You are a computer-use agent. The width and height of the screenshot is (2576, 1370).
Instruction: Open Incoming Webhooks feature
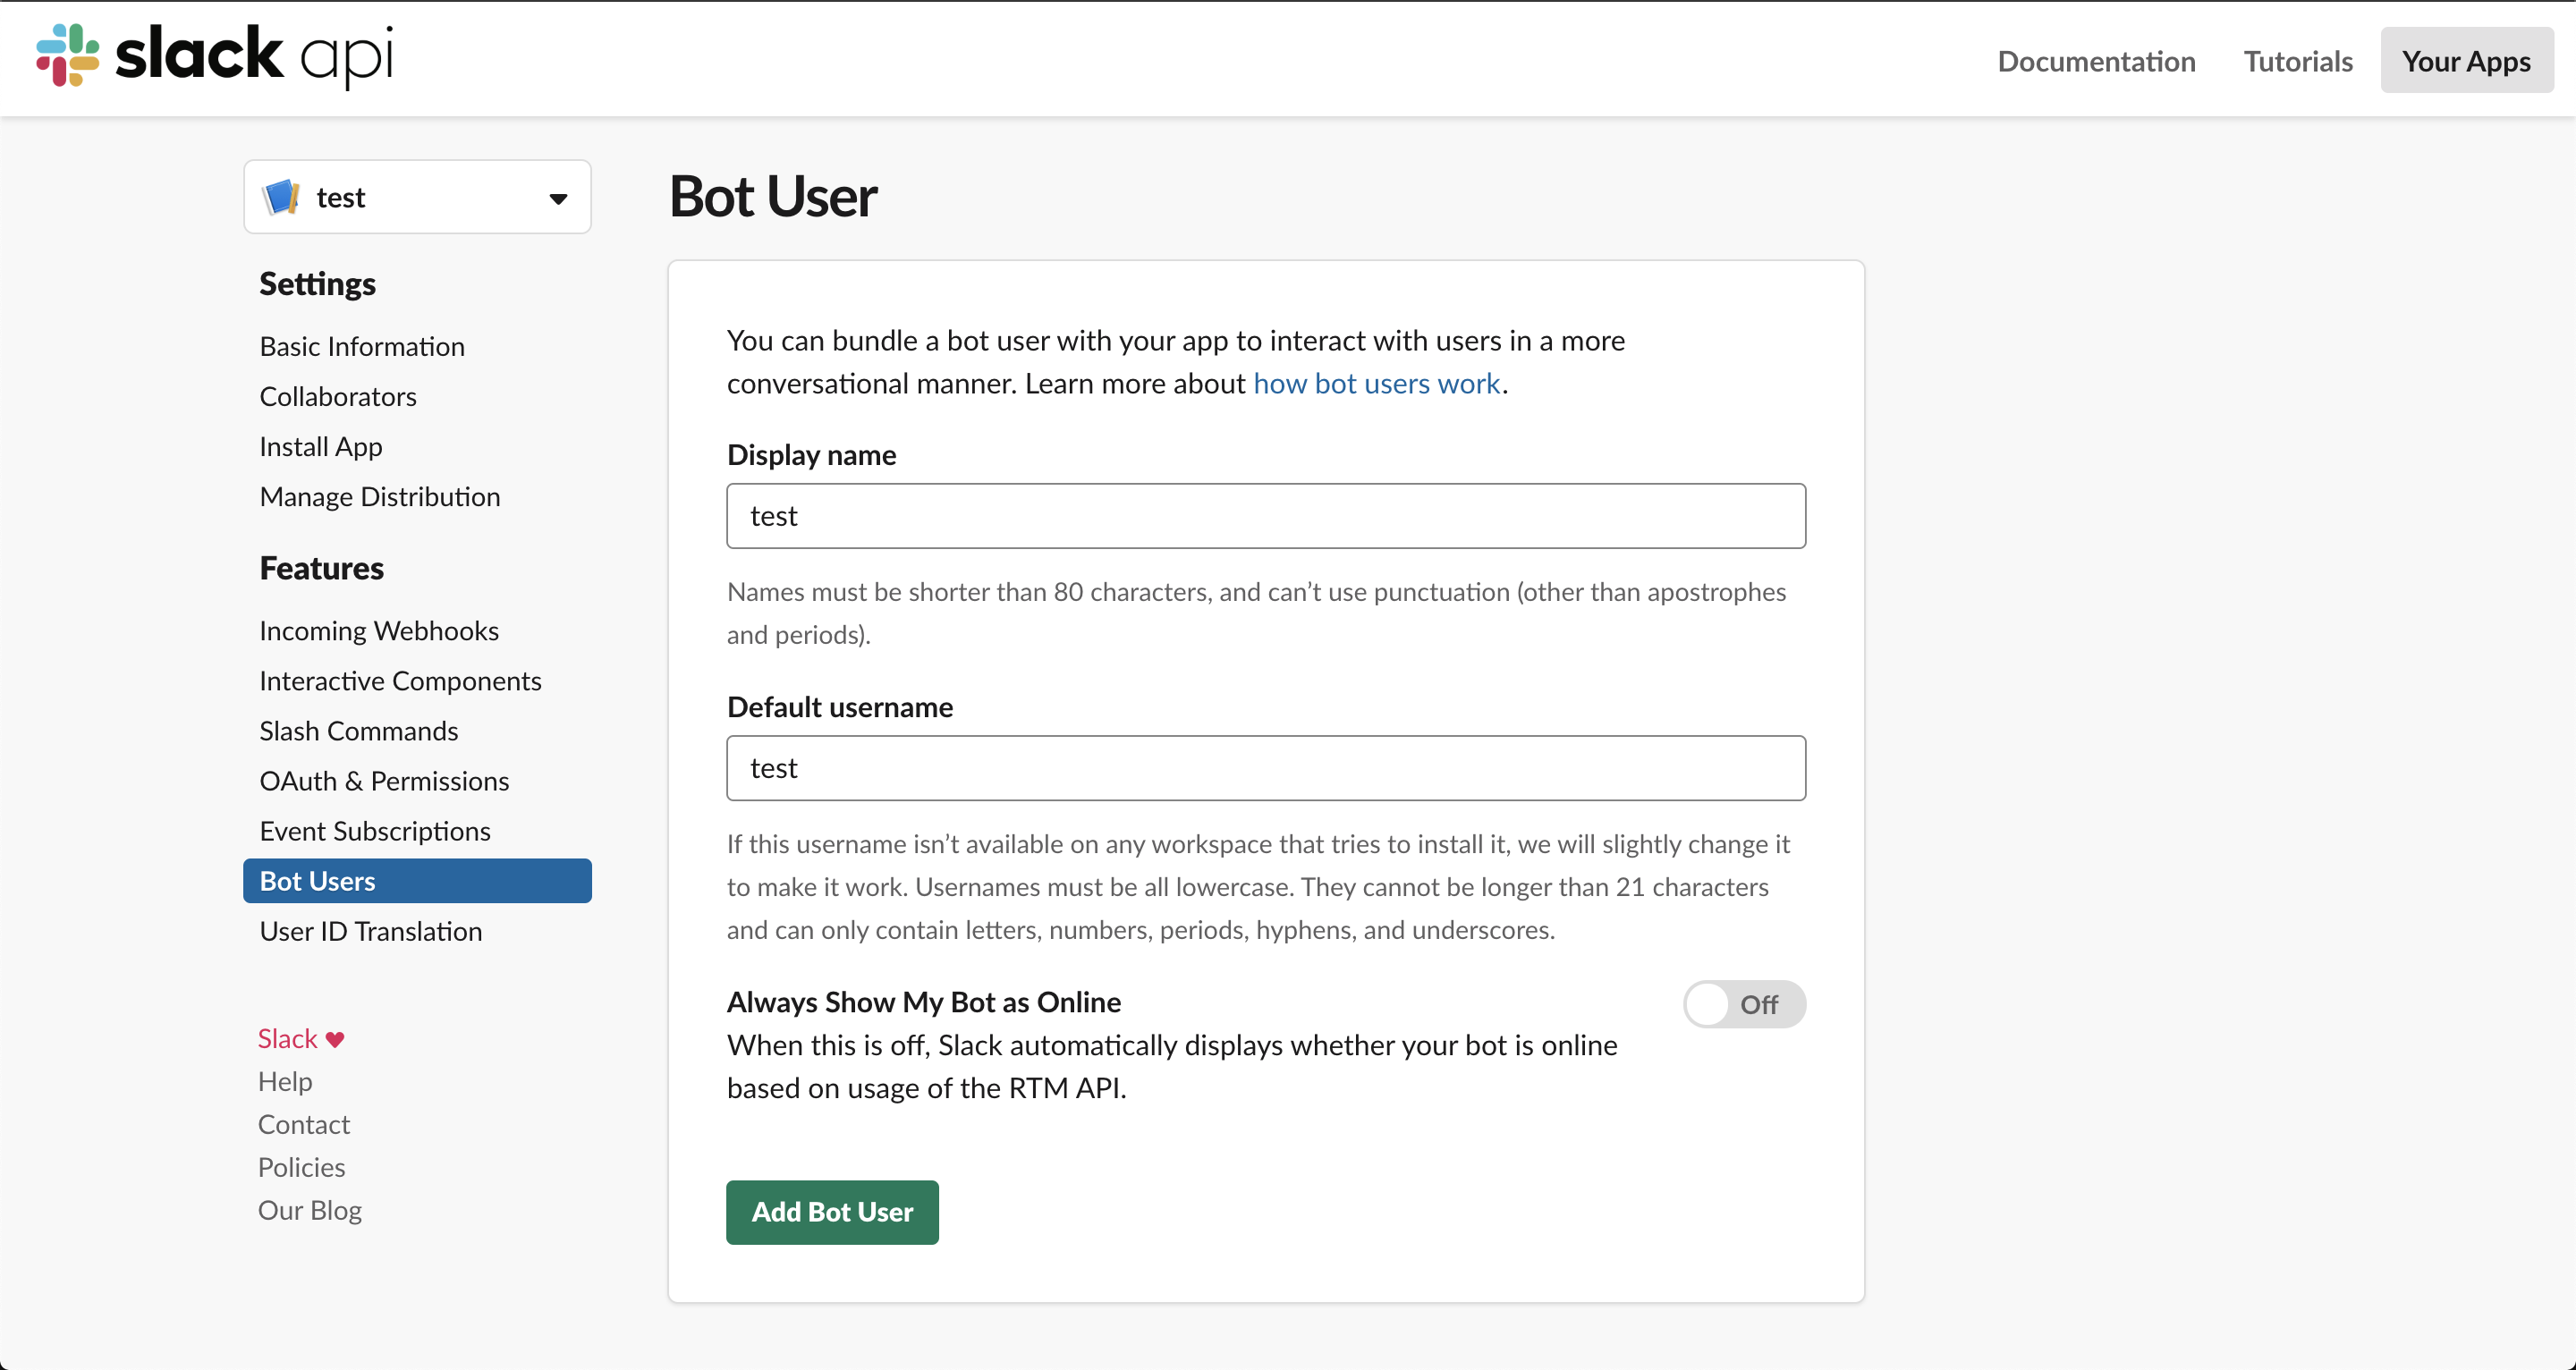(378, 630)
